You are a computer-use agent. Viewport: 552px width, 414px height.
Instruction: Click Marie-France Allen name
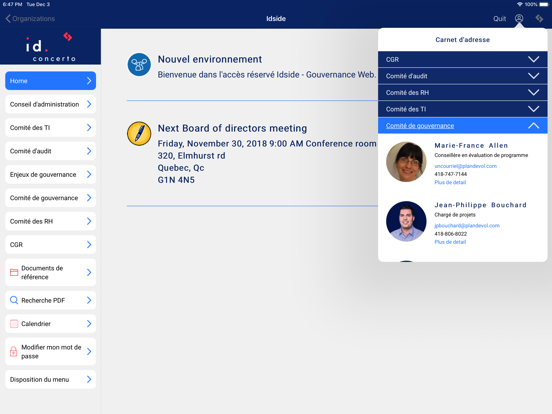[x=471, y=145]
